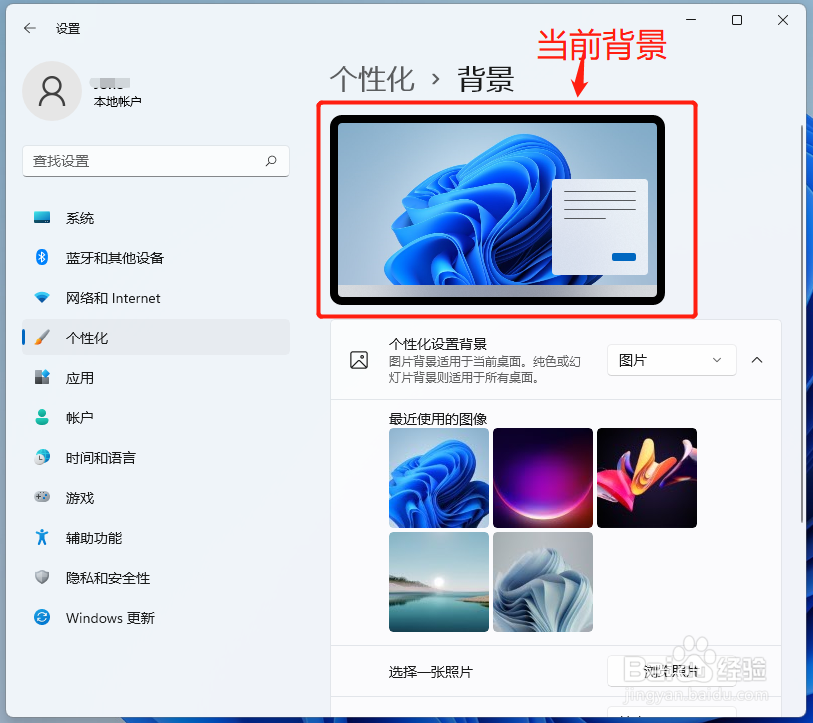Click the 个性化 breadcrumb link
The height and width of the screenshot is (723, 813).
pos(372,79)
